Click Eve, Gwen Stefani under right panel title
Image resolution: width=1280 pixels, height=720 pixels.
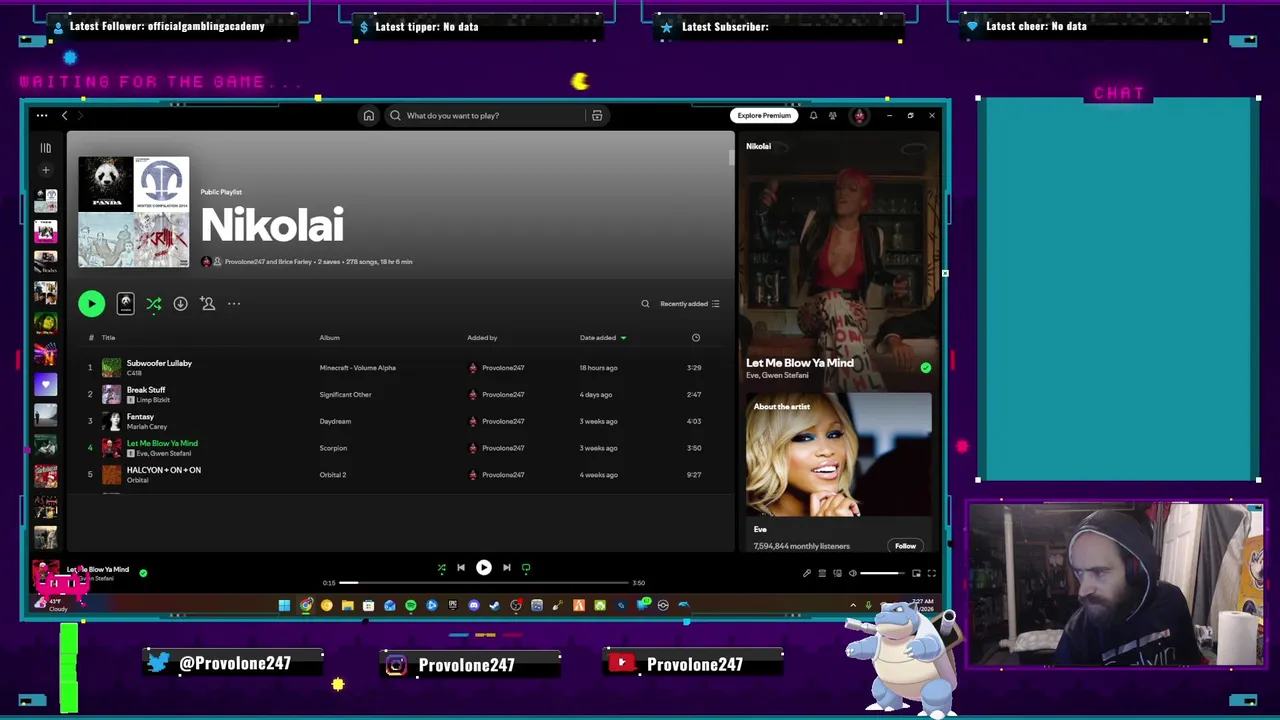777,376
